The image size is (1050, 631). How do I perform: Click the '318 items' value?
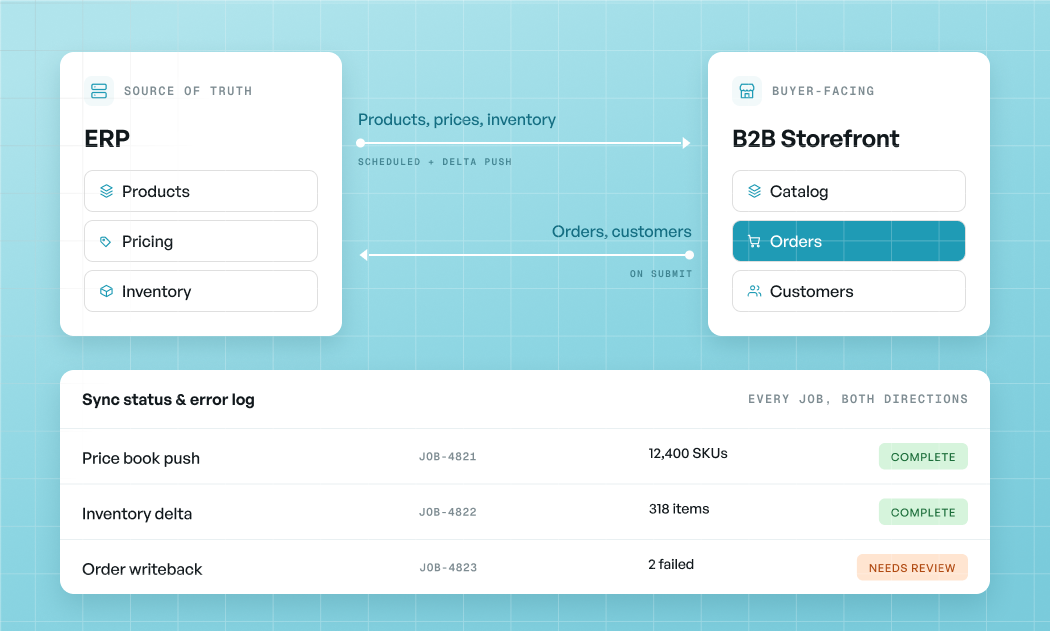(678, 509)
